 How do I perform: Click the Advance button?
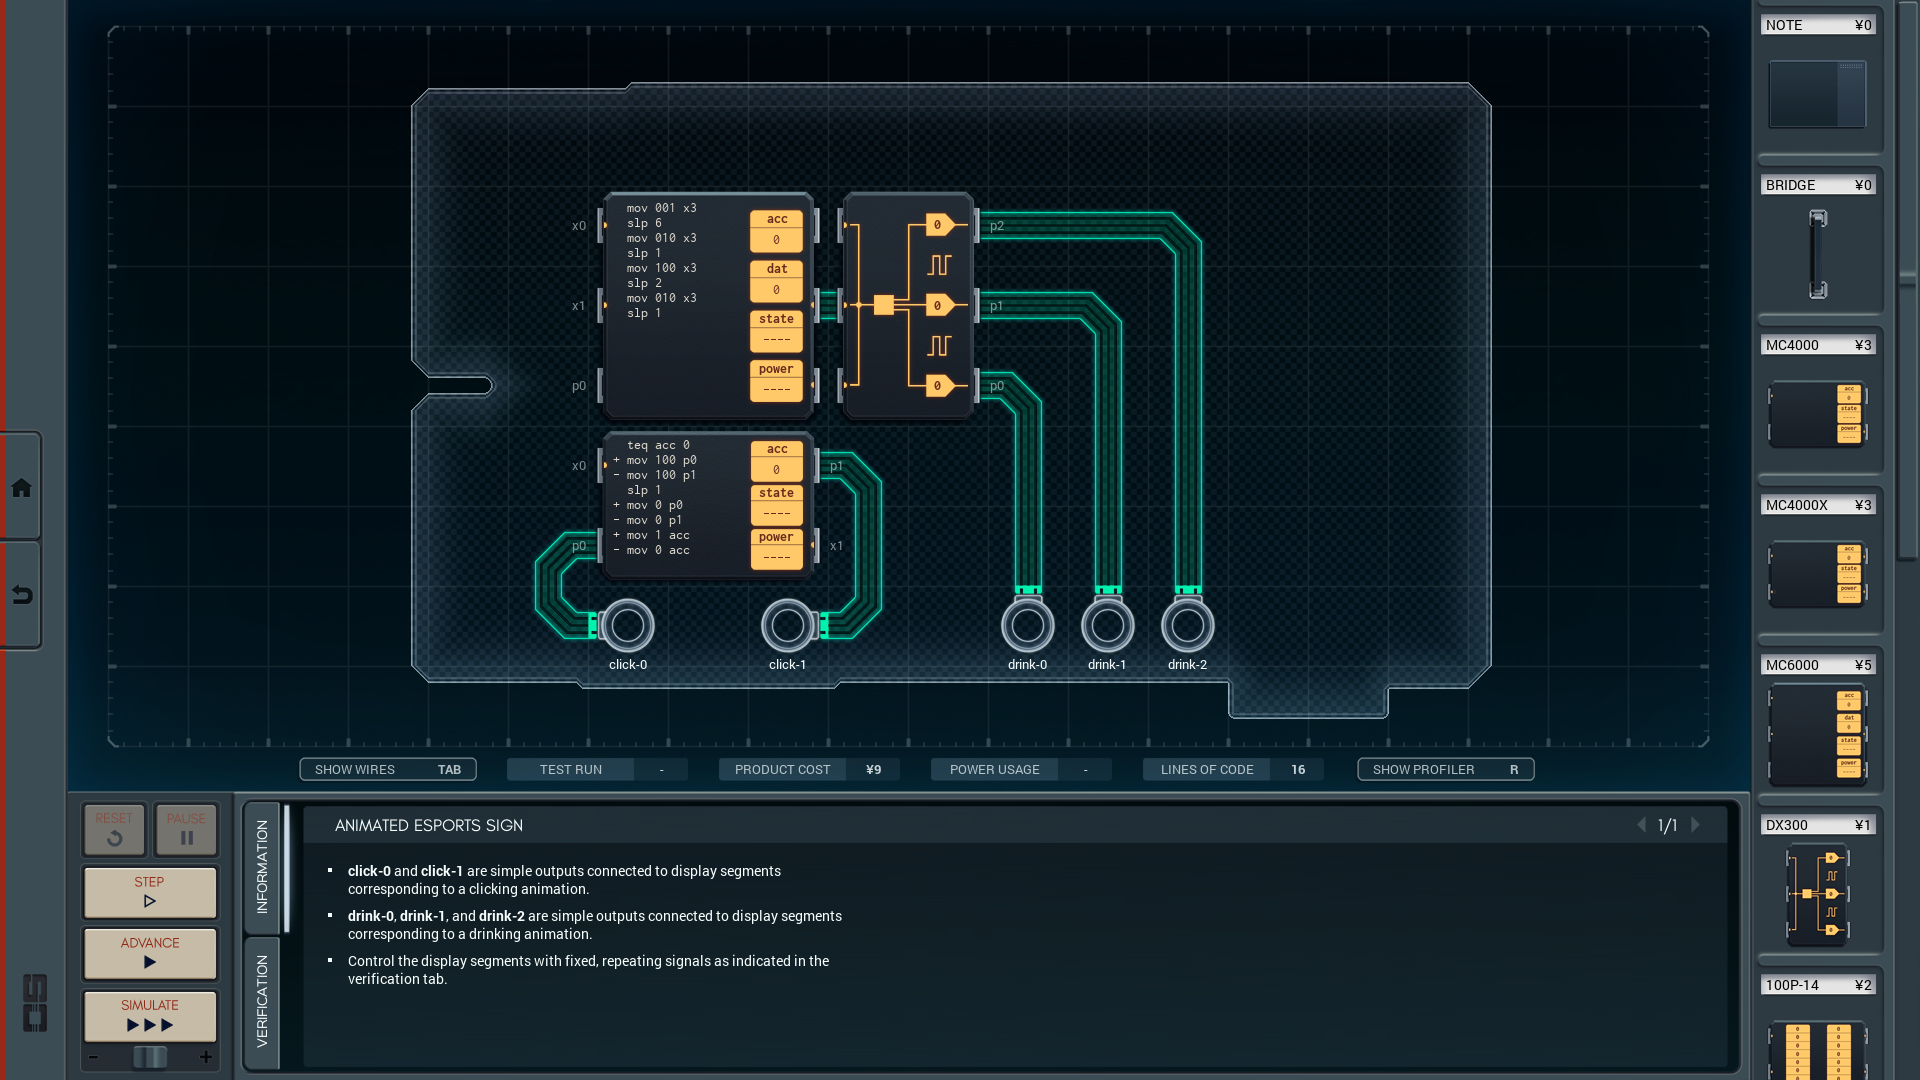(150, 953)
